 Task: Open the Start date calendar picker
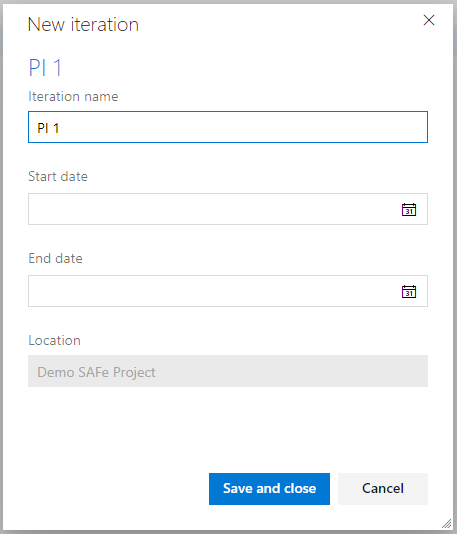(409, 209)
